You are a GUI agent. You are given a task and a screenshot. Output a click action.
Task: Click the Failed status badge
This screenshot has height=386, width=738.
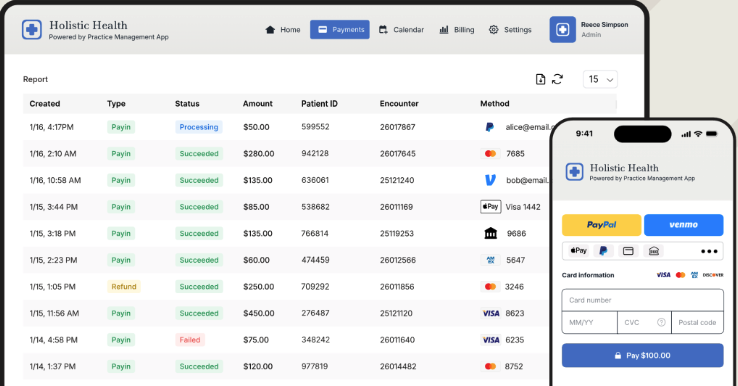[190, 340]
